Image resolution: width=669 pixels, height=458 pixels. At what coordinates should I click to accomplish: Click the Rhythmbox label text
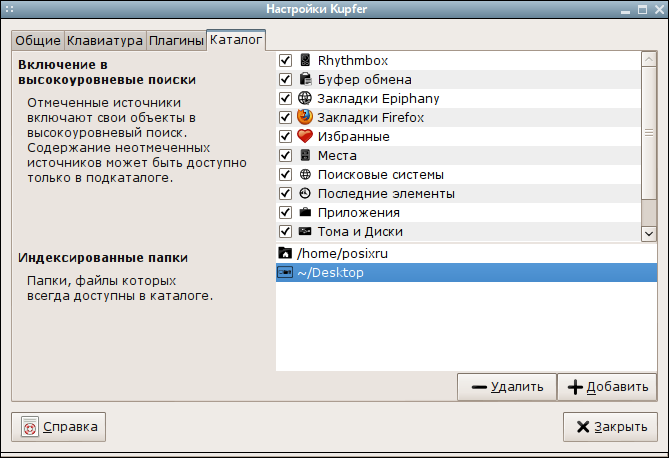tap(353, 61)
